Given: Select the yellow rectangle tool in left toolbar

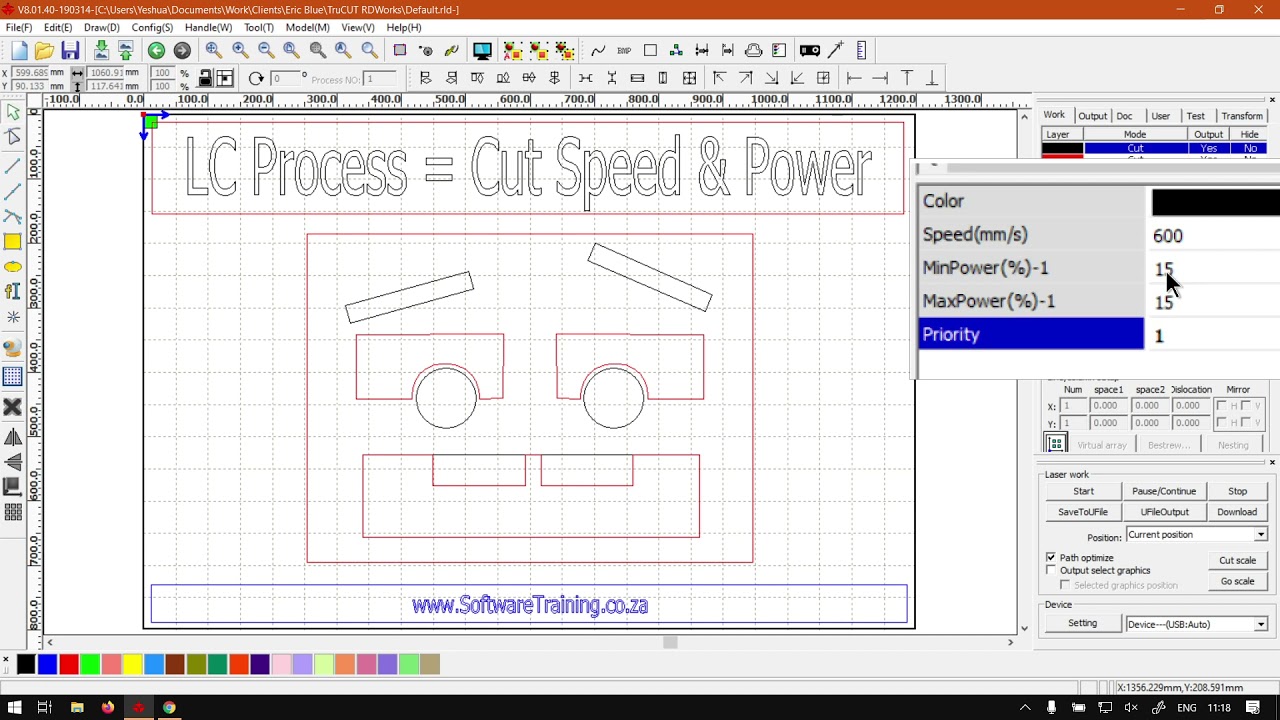Looking at the screenshot, I should point(13,241).
